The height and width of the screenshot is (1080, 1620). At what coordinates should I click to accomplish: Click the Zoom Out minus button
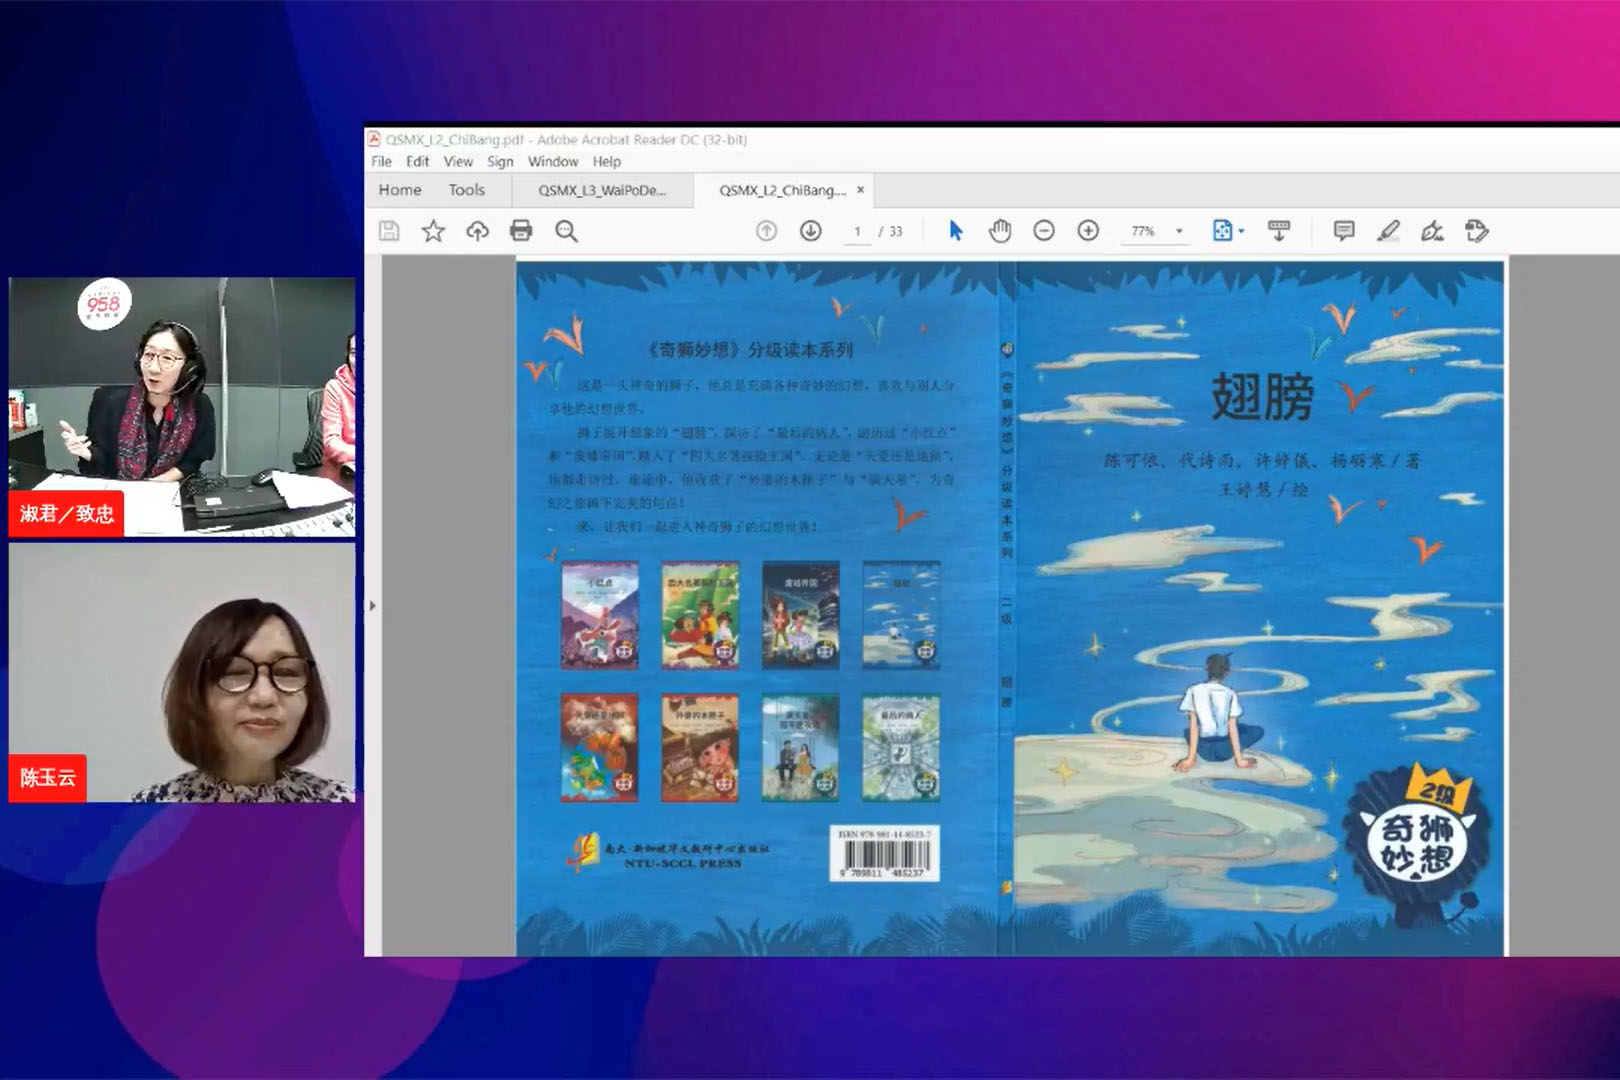(x=1044, y=231)
